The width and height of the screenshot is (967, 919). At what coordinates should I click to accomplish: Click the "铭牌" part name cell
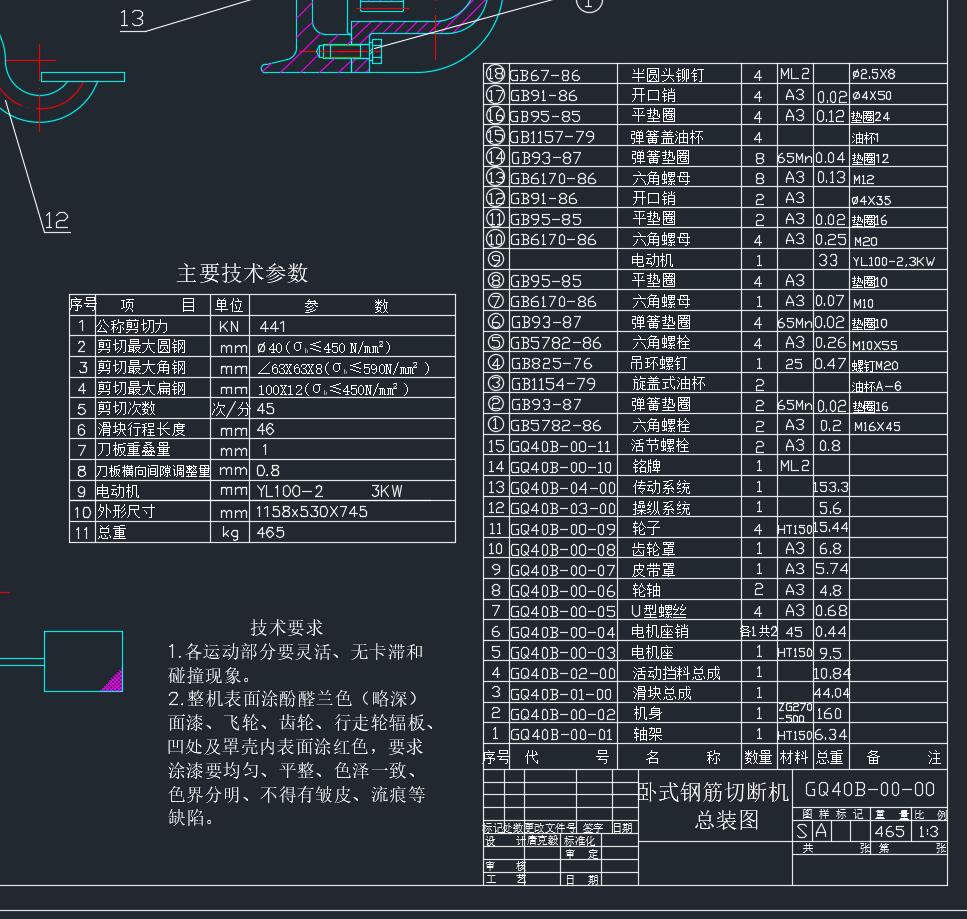(x=647, y=467)
